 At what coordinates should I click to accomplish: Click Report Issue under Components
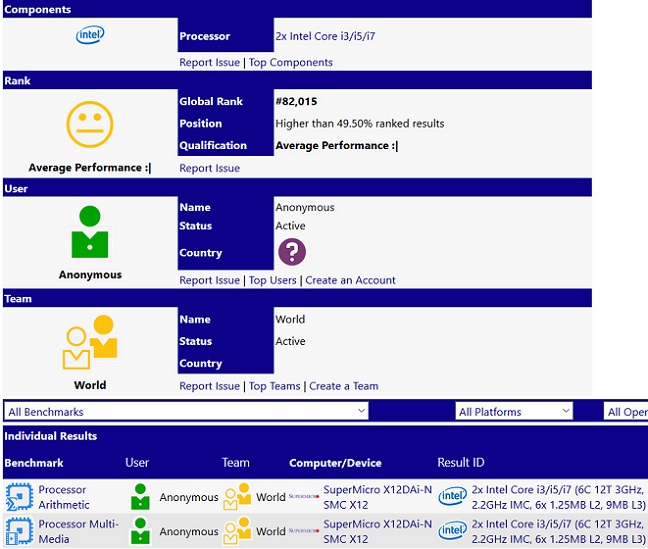click(x=210, y=62)
